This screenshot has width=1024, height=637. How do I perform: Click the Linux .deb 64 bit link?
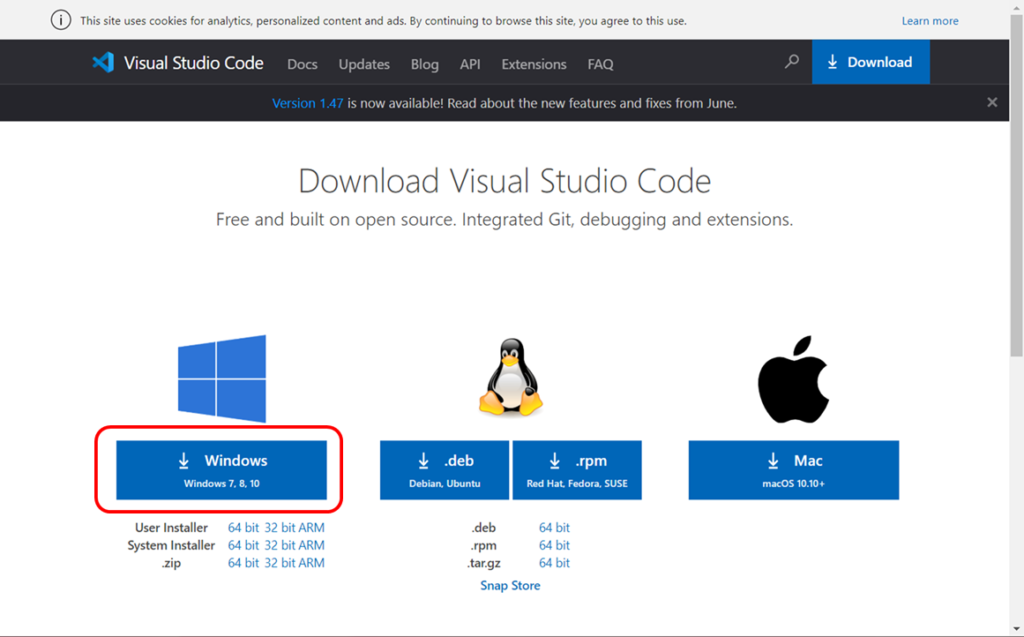pyautogui.click(x=554, y=527)
